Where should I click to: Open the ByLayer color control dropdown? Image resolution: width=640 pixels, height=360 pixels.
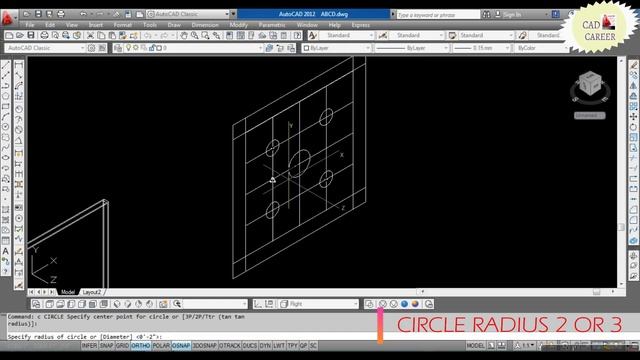click(337, 48)
